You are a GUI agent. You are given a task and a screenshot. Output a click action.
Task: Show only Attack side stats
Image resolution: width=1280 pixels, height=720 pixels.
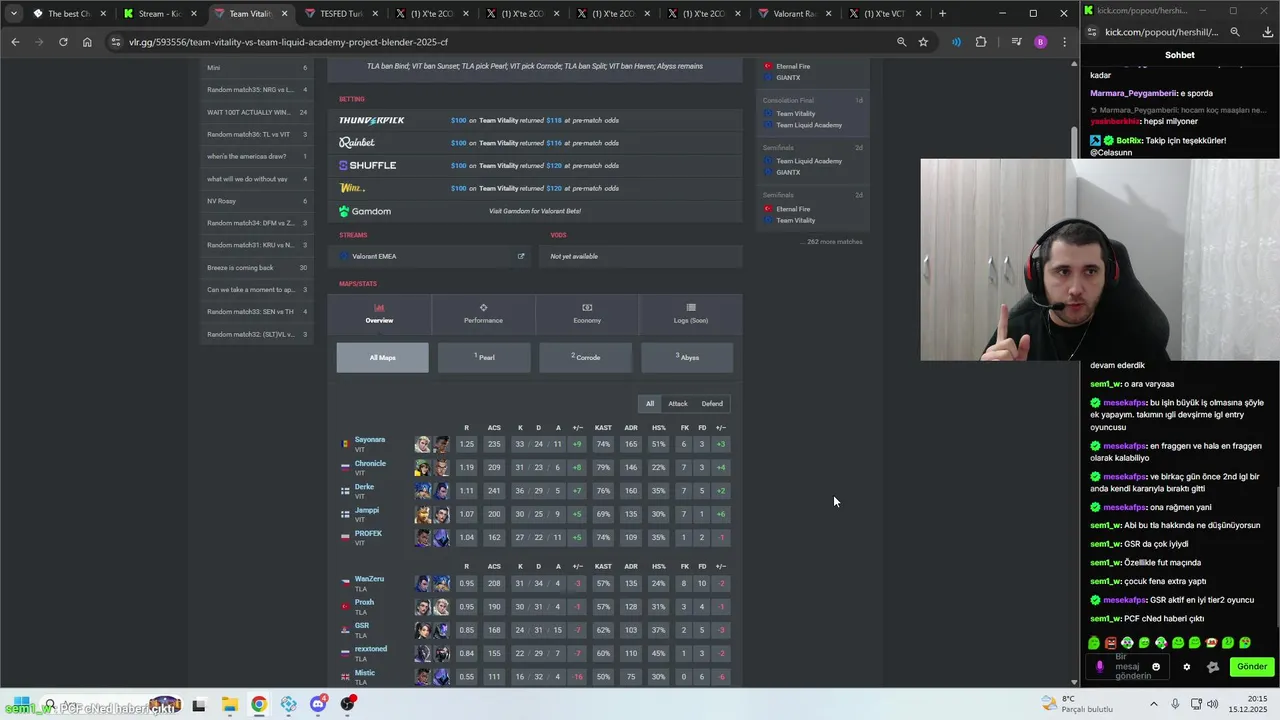tap(678, 404)
